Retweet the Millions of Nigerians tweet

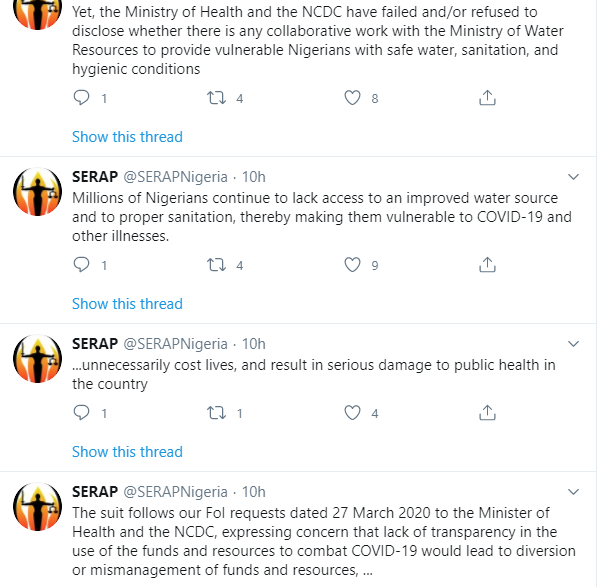pos(216,264)
